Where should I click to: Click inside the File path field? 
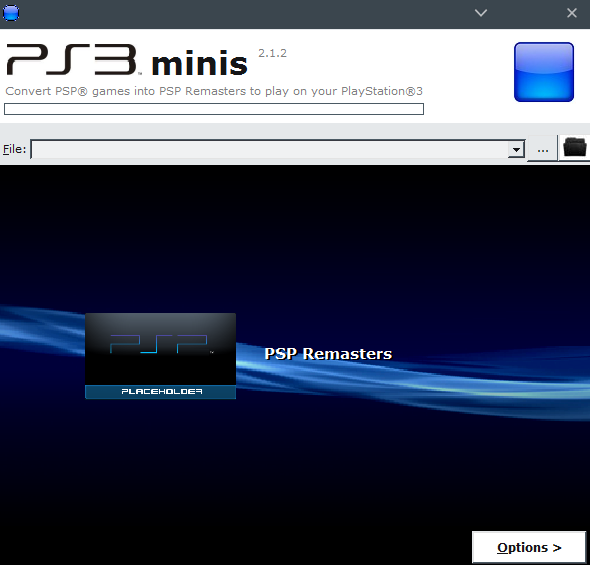coord(269,150)
